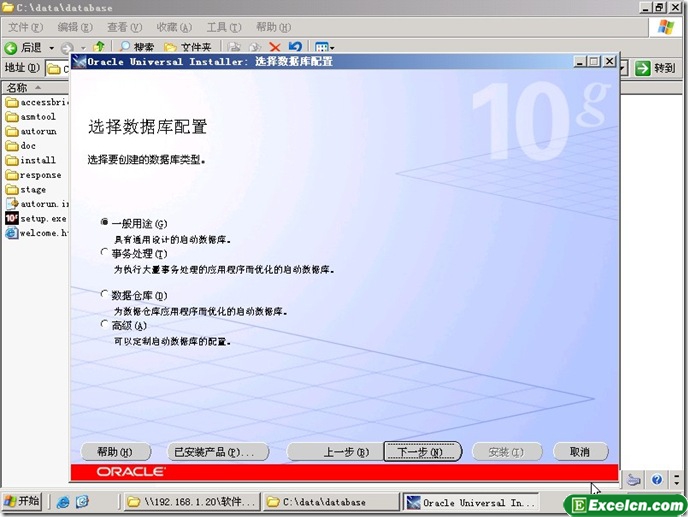
Task: Open the address bar dropdown arrow
Action: pos(624,68)
